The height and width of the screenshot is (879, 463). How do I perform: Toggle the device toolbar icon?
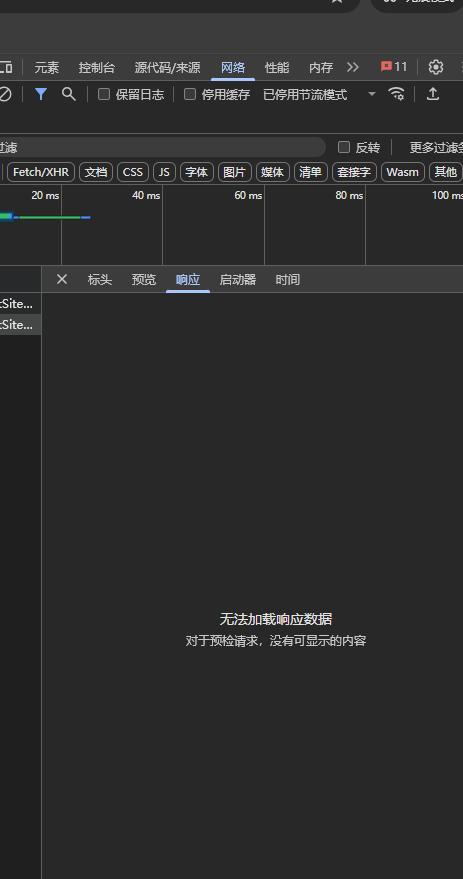(x=6, y=67)
